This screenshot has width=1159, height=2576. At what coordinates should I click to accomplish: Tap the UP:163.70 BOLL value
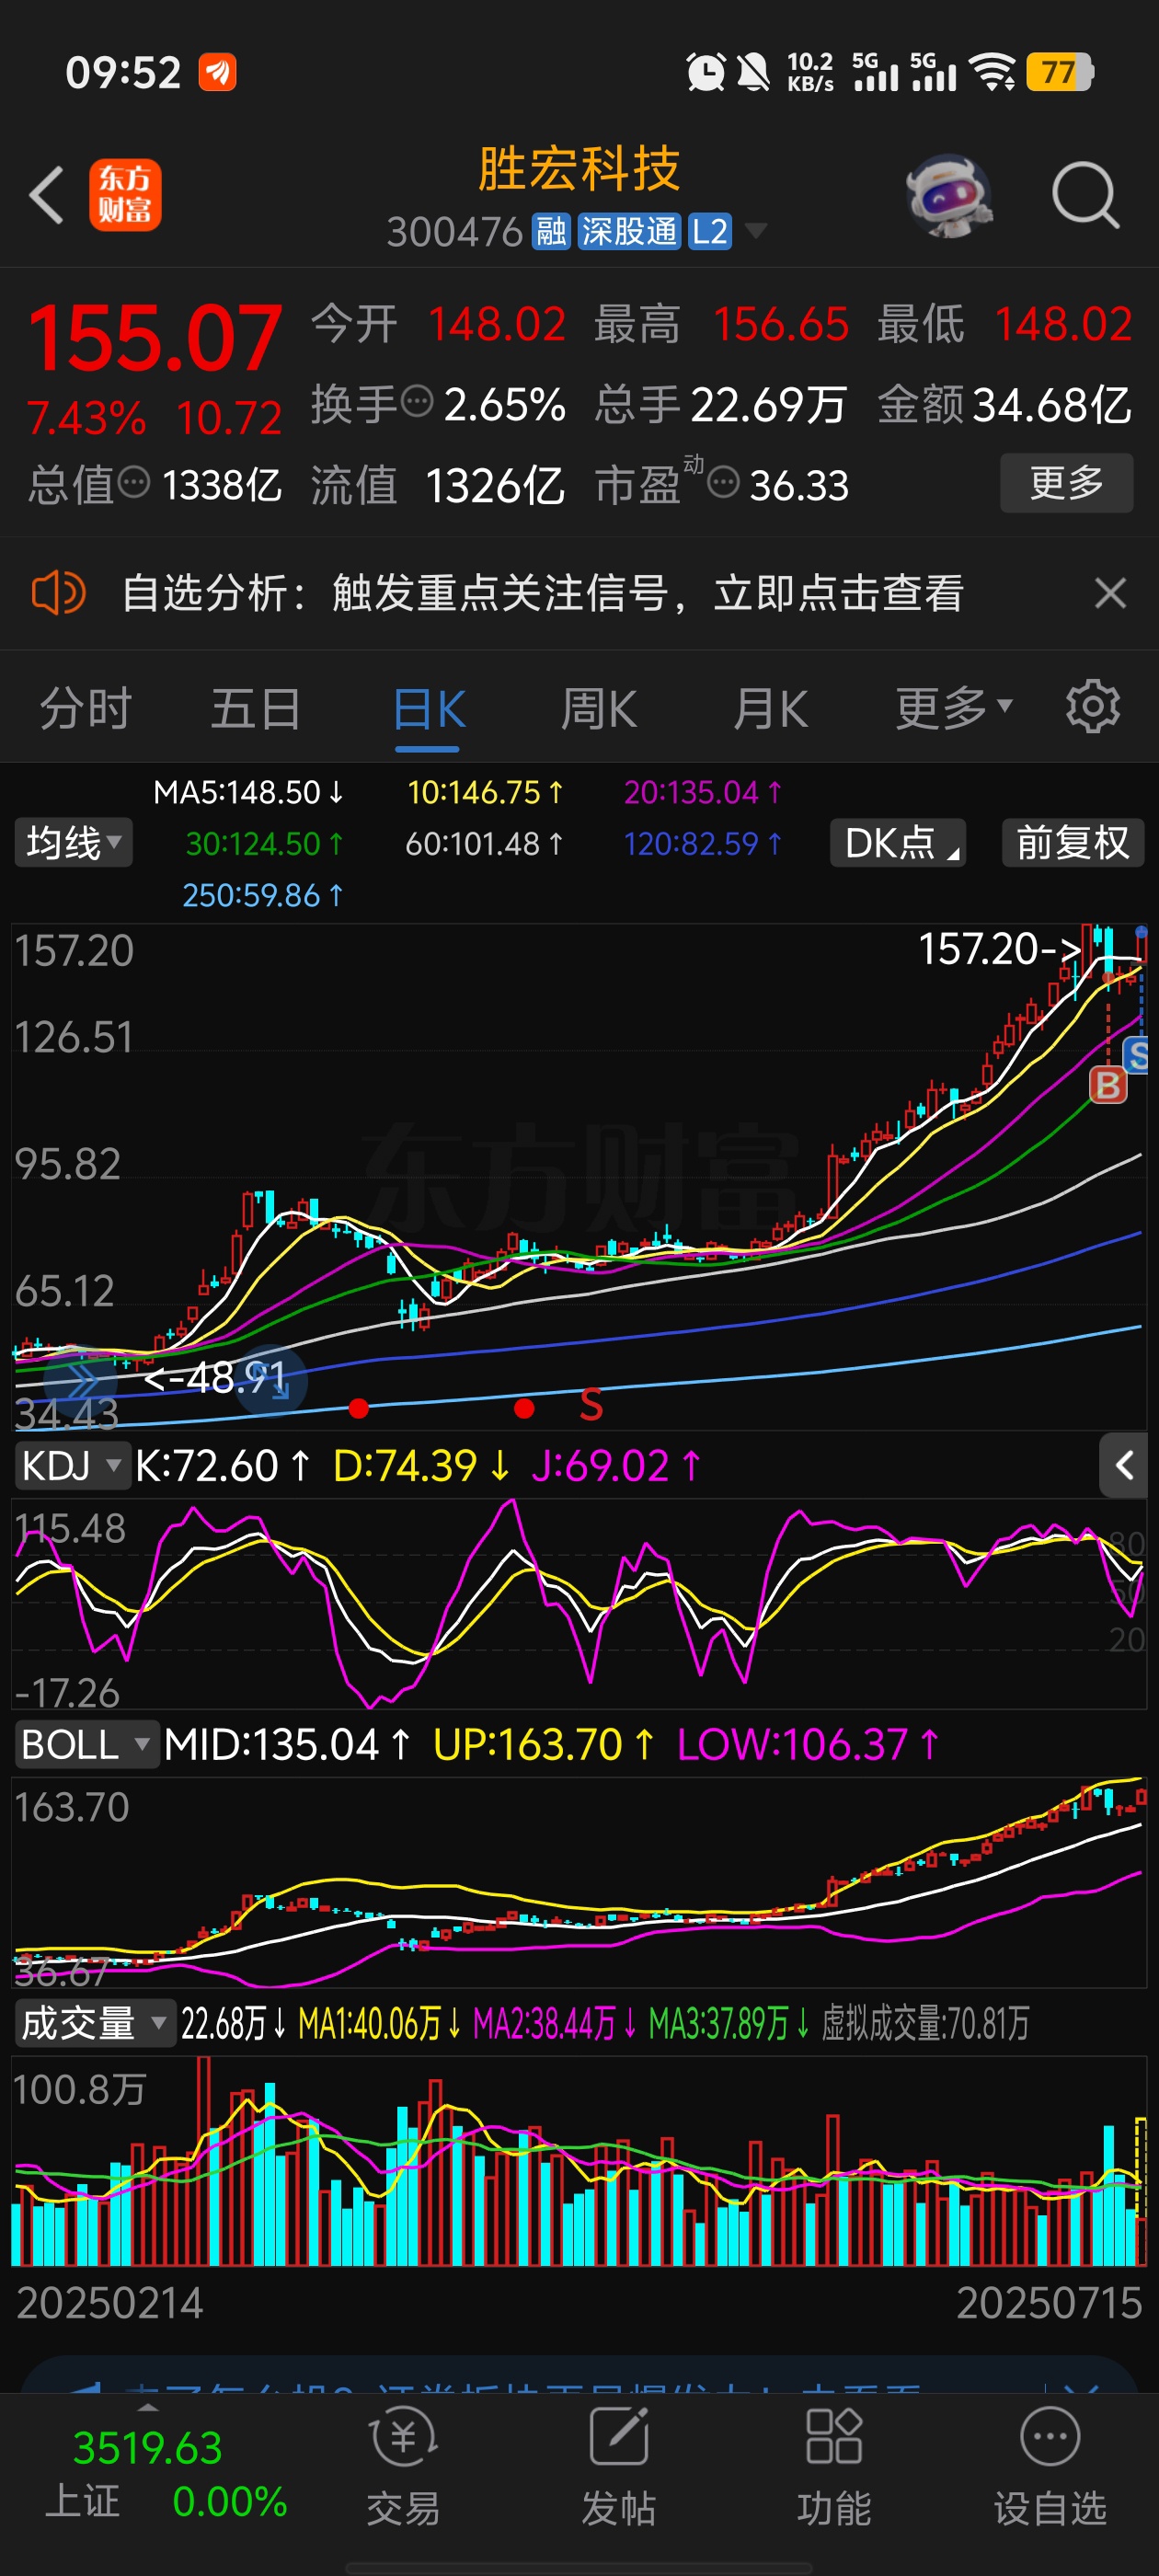point(543,1745)
